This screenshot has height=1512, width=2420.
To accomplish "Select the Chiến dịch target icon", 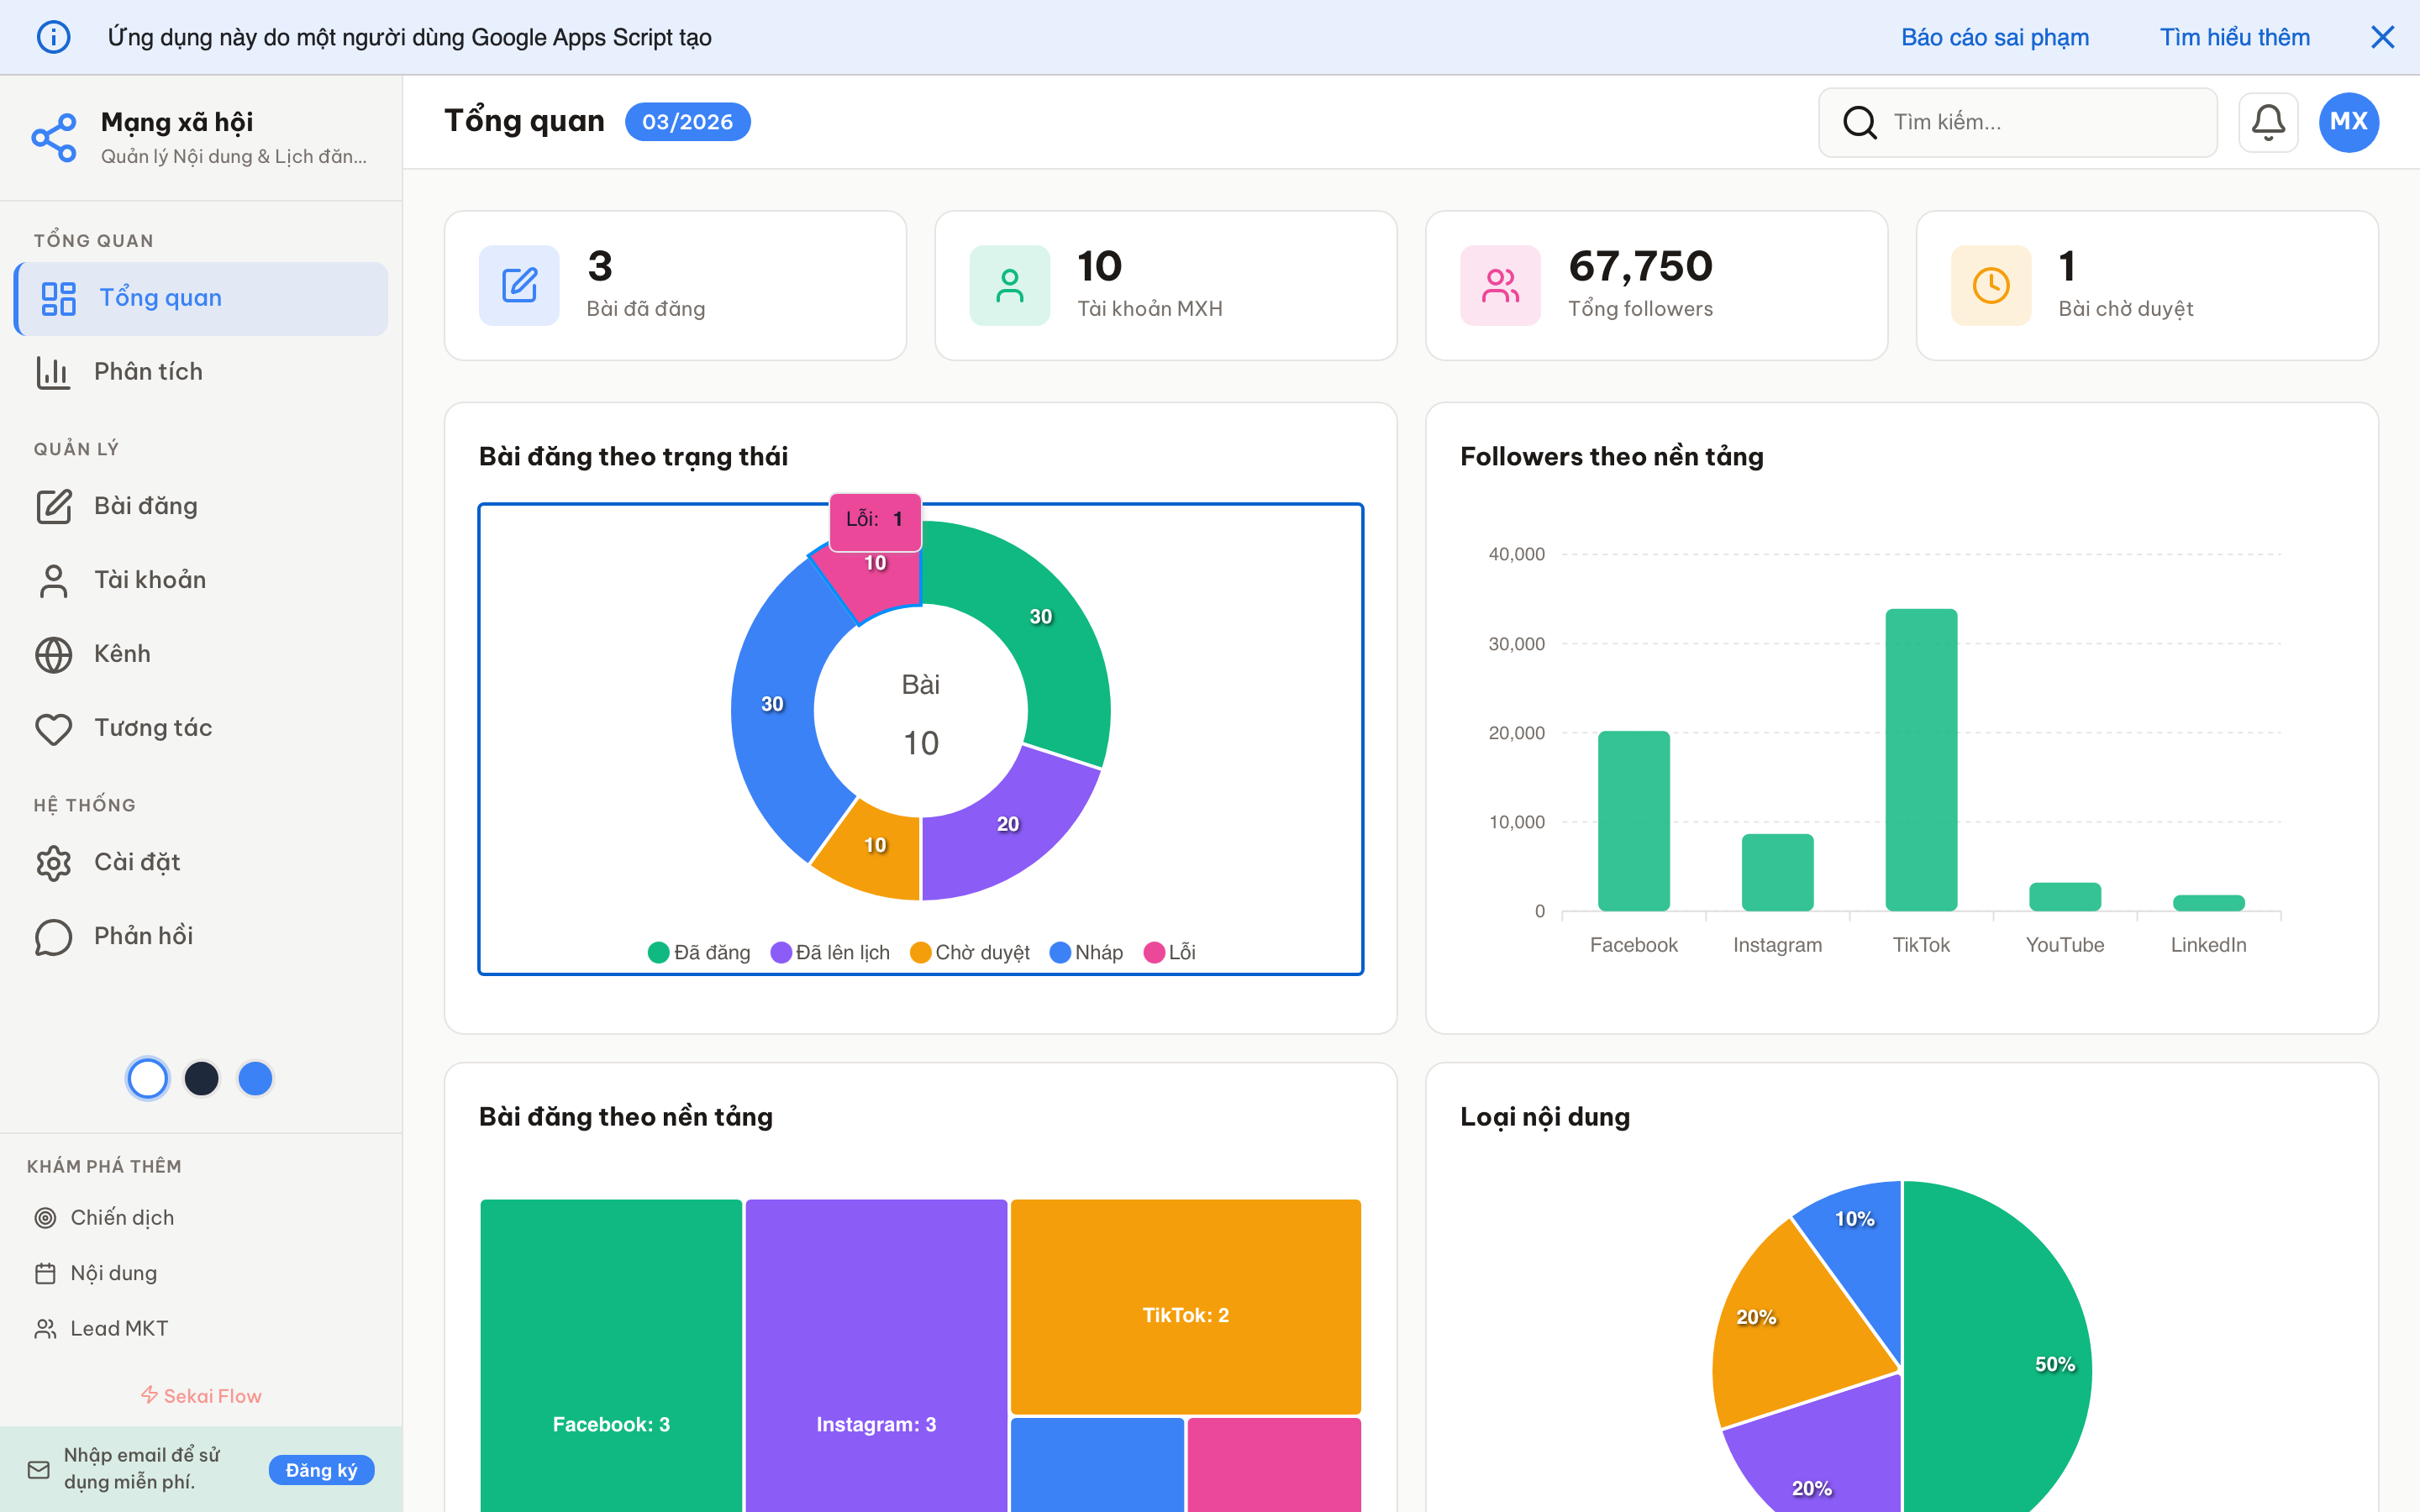I will point(45,1217).
